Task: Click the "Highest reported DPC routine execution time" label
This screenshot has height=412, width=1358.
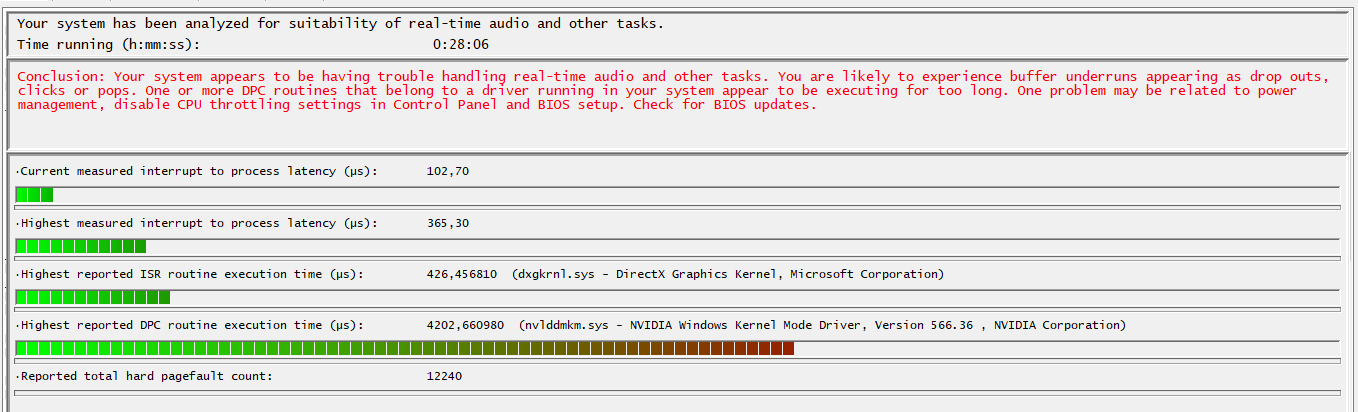Action: tap(190, 325)
